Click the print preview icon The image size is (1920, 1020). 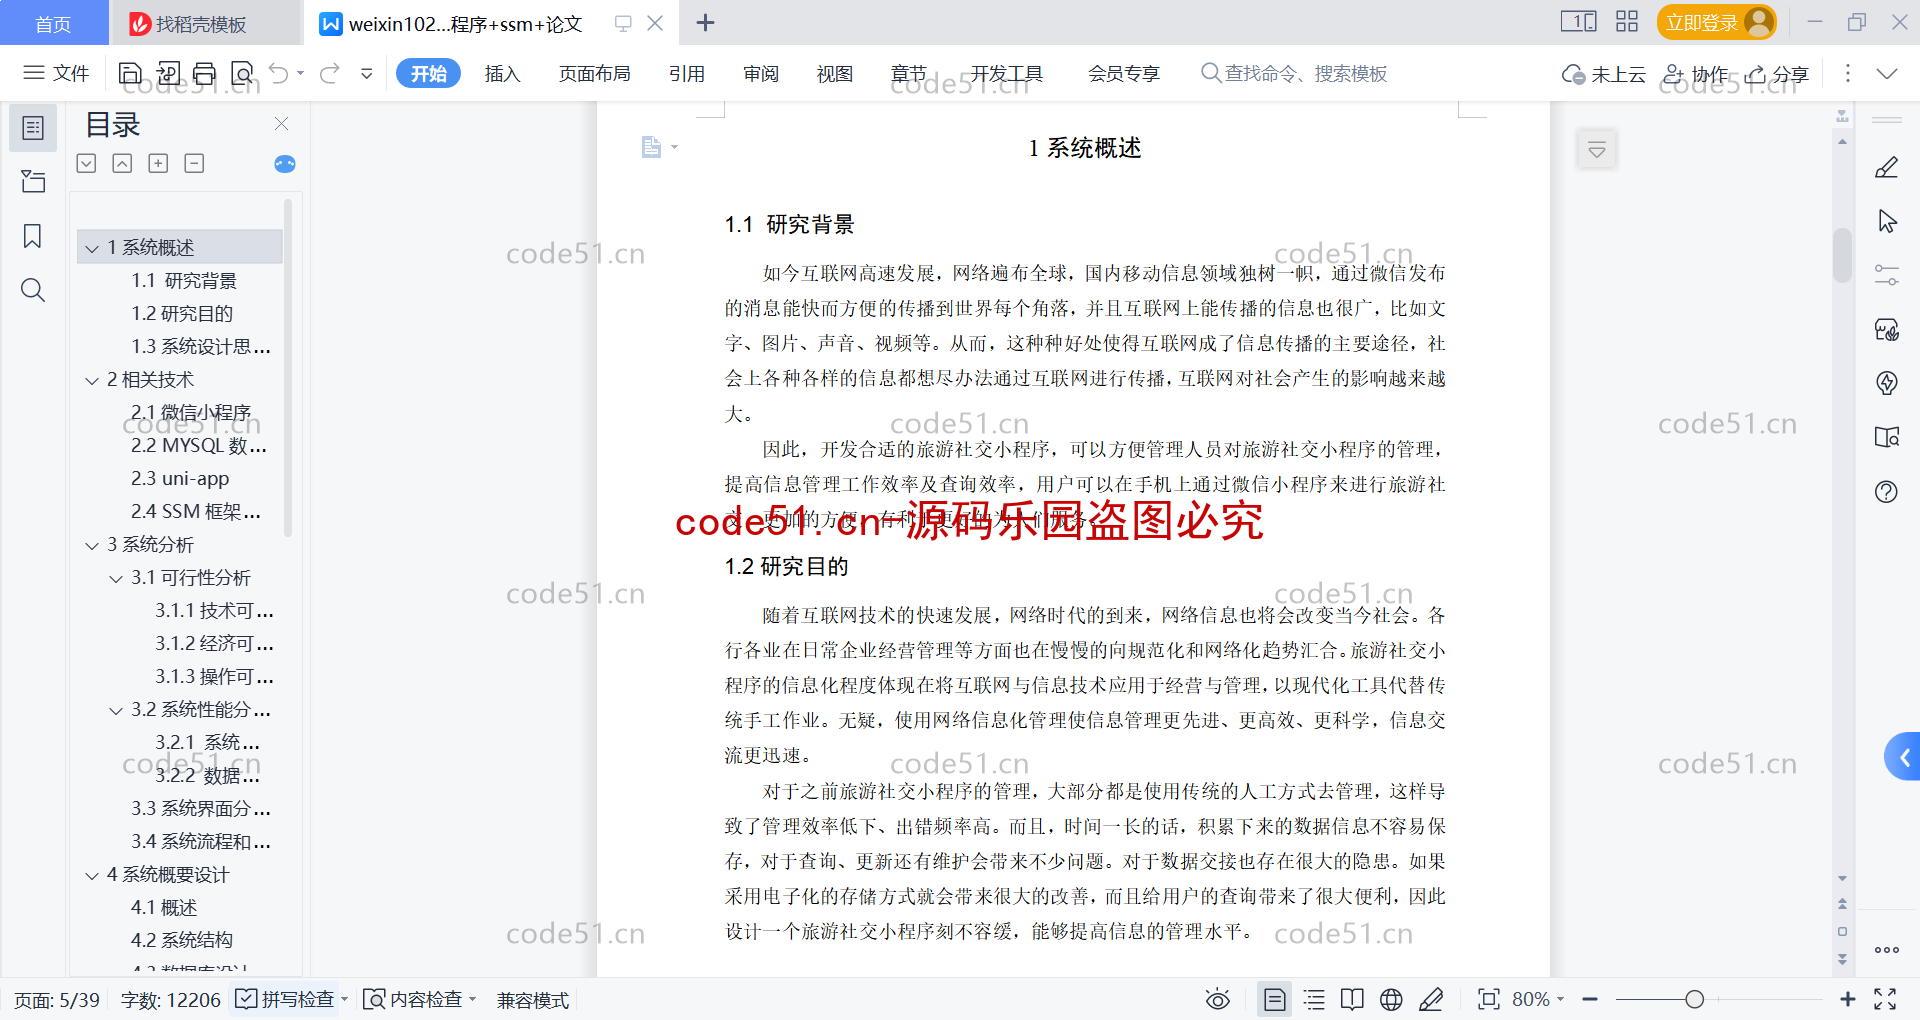(242, 73)
